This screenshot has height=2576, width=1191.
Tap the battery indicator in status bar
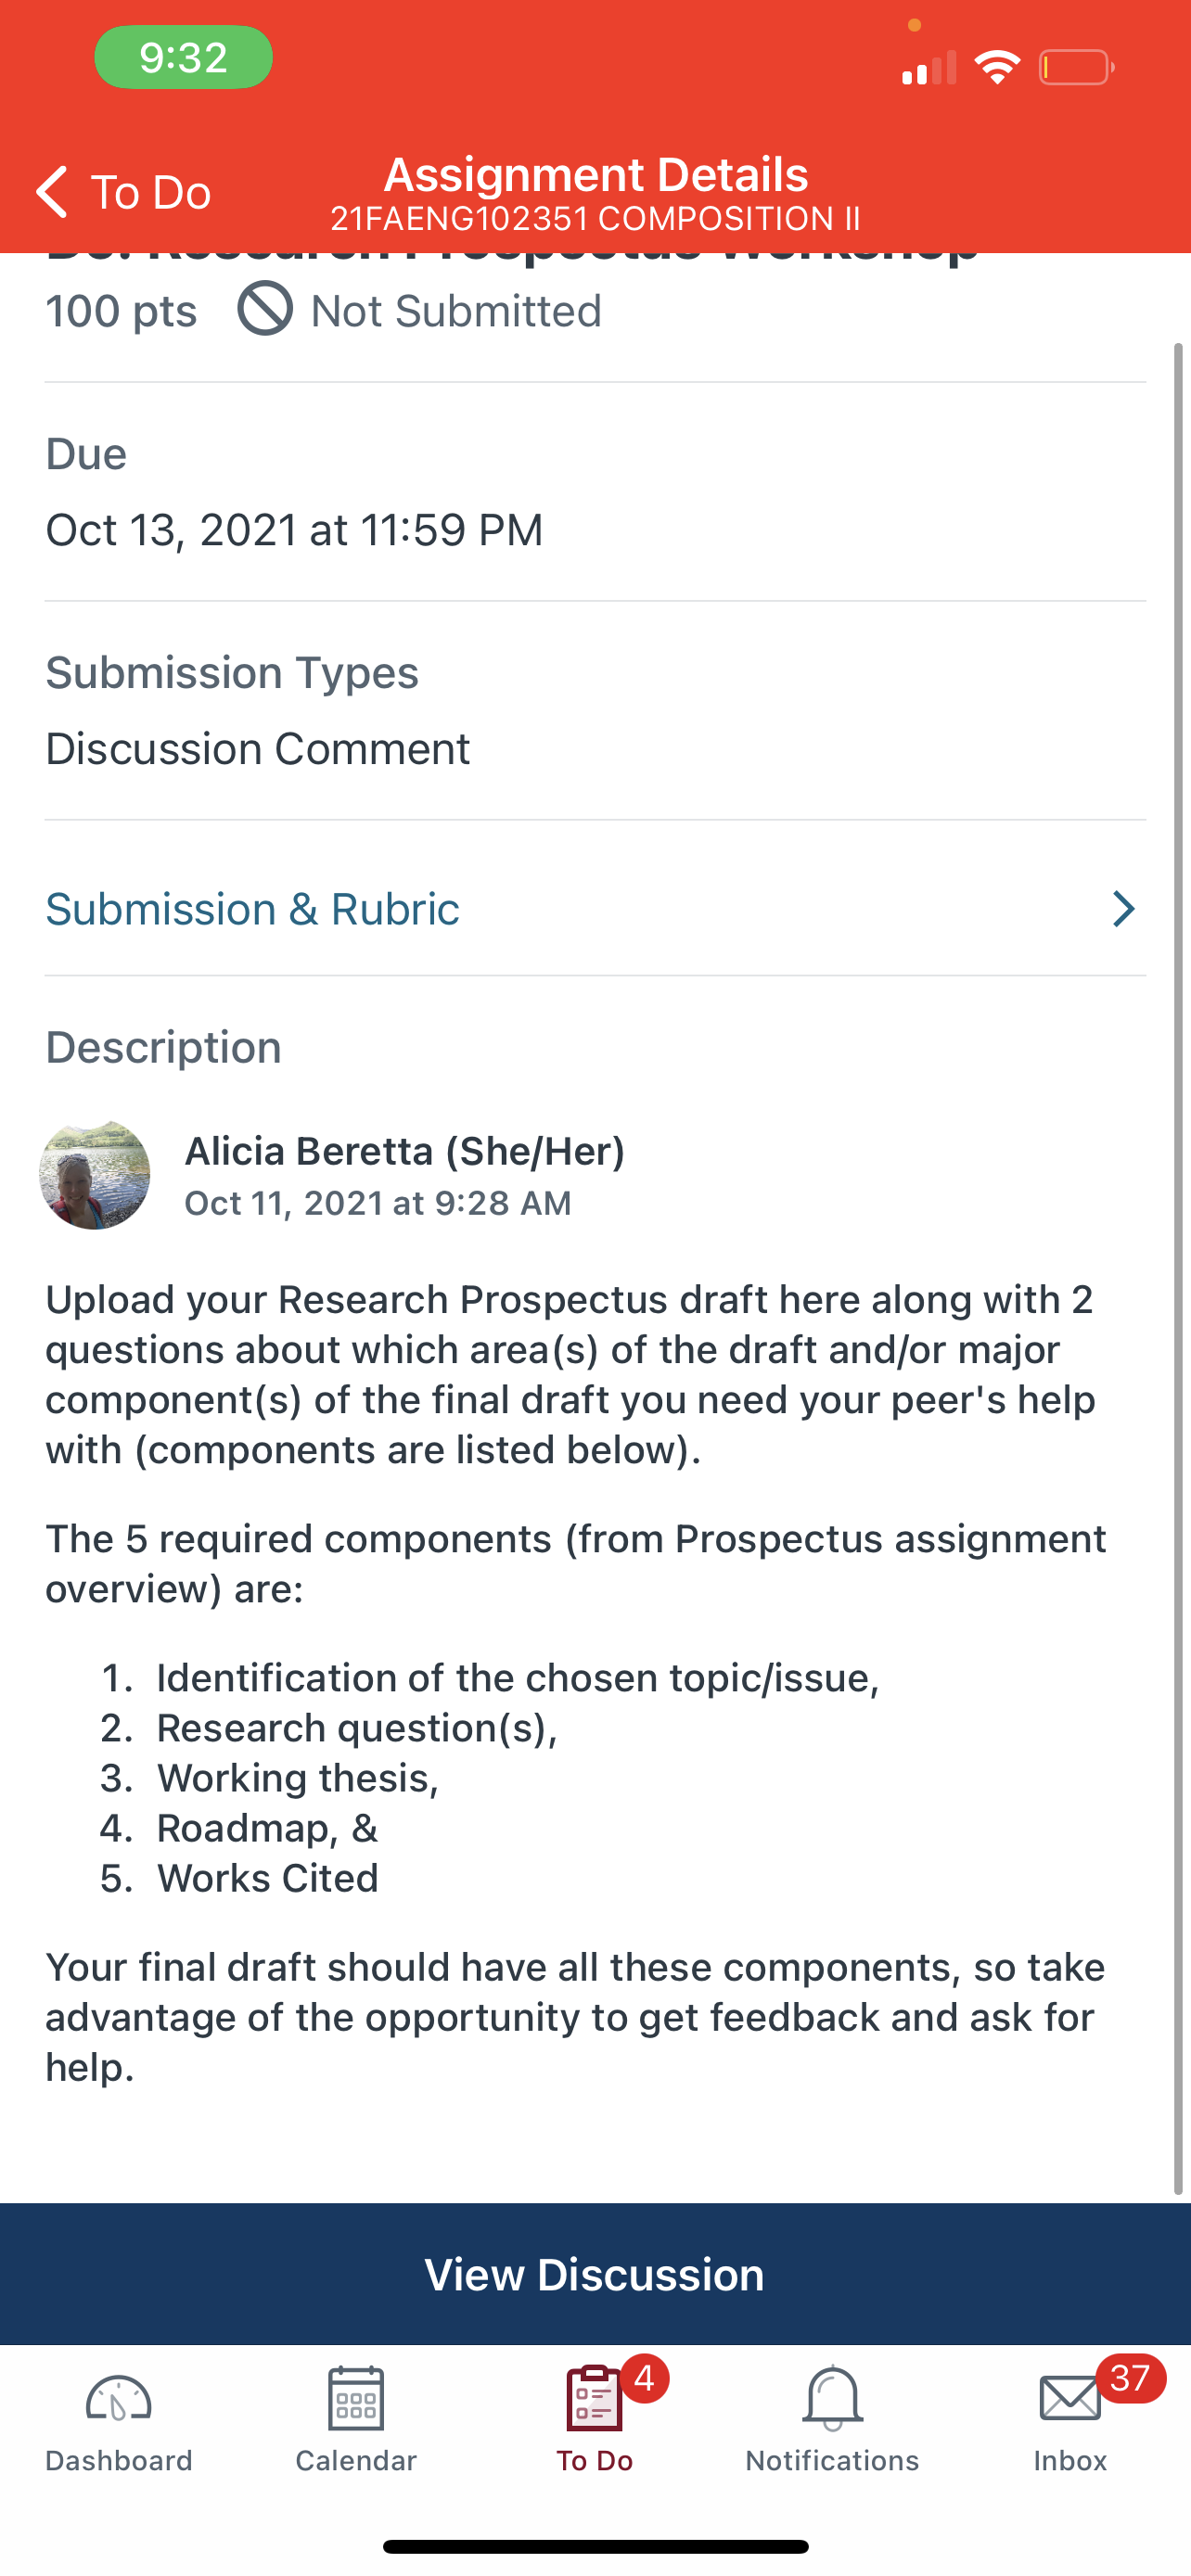(1076, 68)
